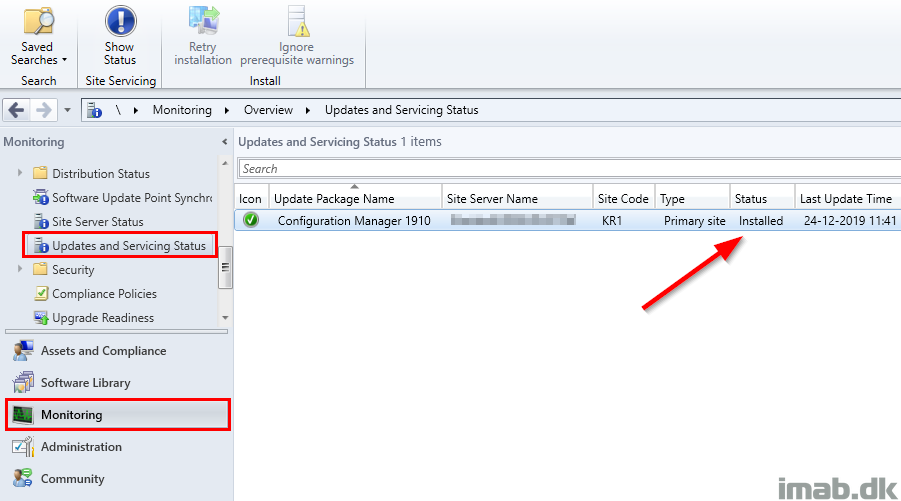The height and width of the screenshot is (501, 901).
Task: Click the Search input field
Action: (x=569, y=168)
